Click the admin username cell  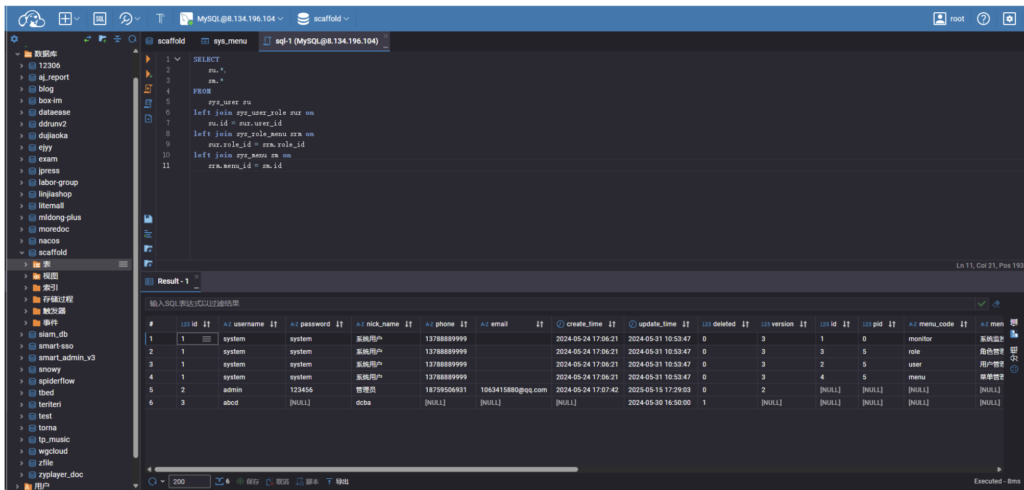251,389
